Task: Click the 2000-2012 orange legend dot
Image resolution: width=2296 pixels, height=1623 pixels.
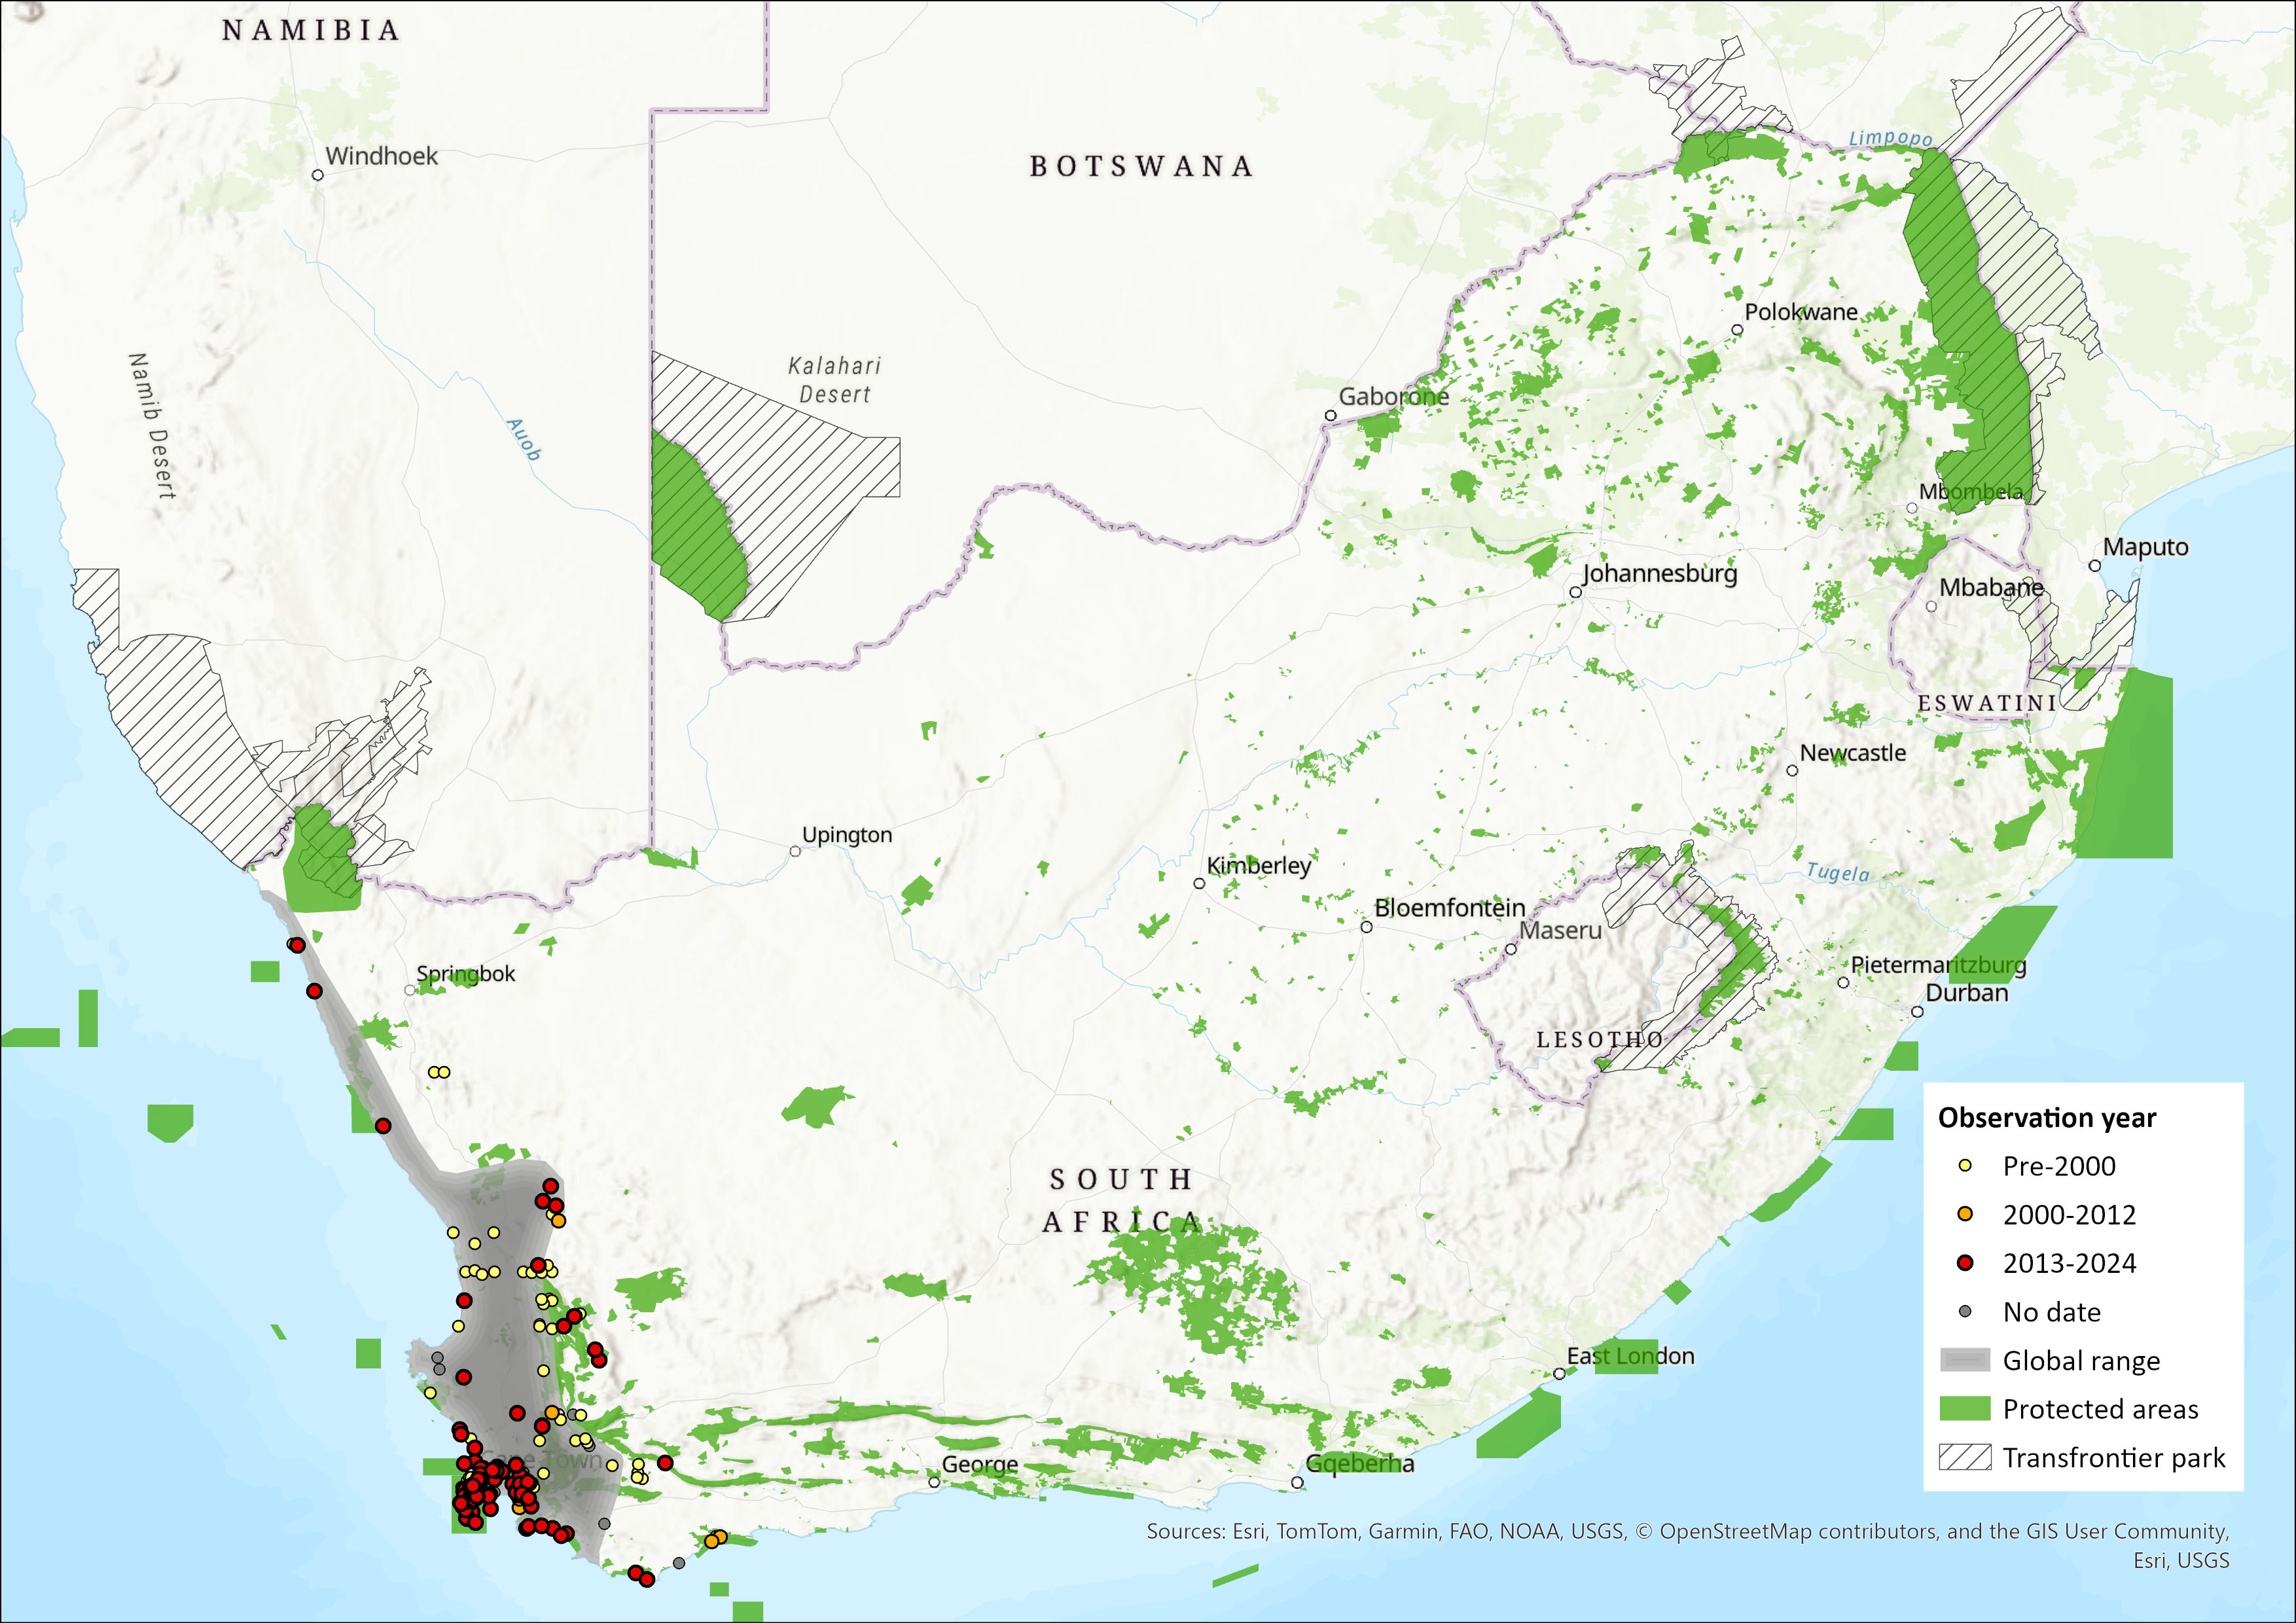Action: (x=1965, y=1214)
